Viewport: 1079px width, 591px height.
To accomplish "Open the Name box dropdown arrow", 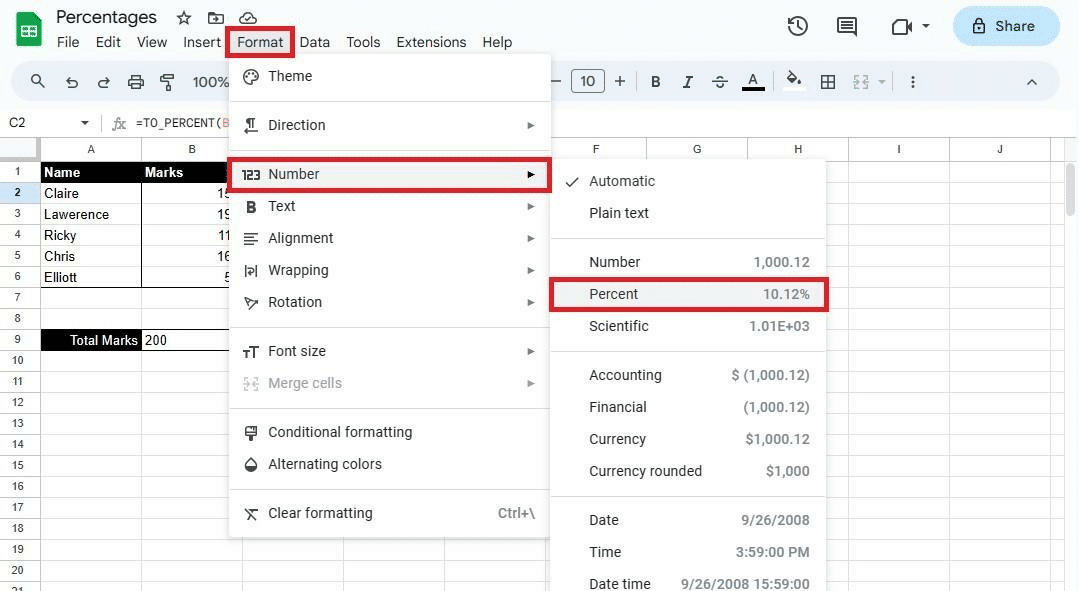I will coord(84,123).
